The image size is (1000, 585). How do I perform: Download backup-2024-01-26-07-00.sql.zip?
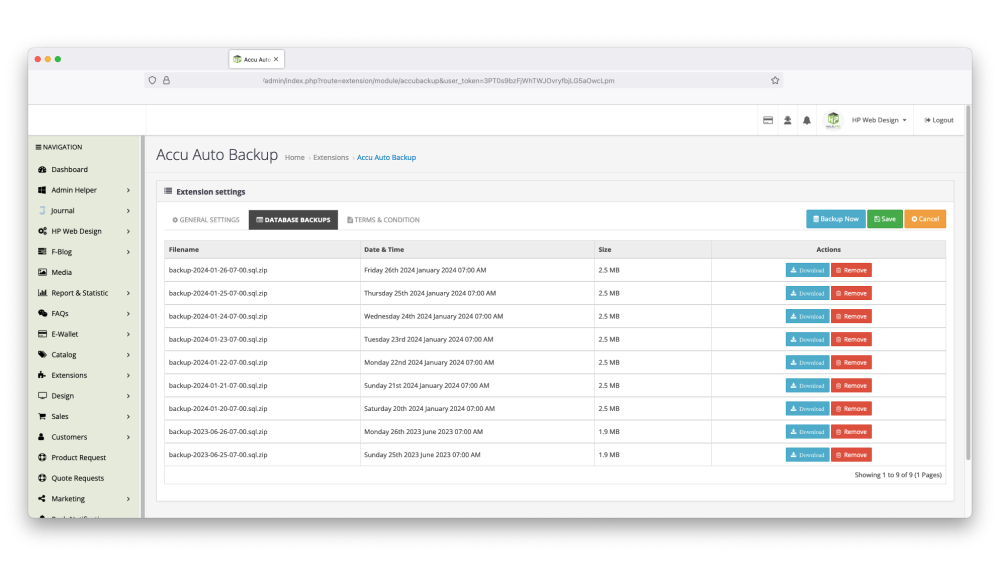[807, 270]
